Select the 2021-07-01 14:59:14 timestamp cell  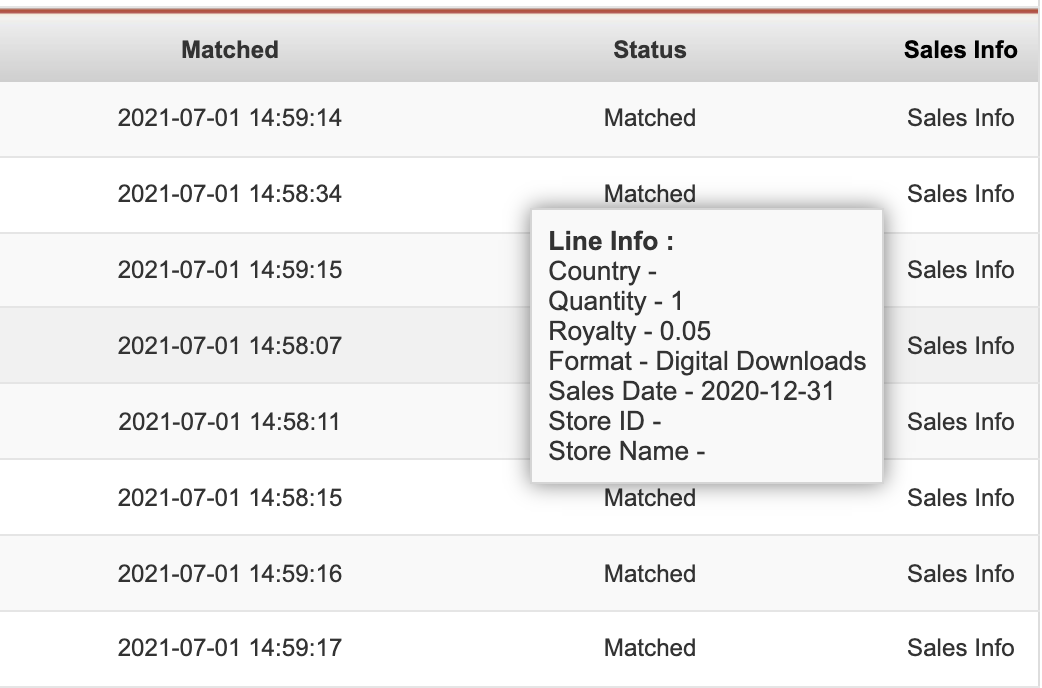click(230, 118)
